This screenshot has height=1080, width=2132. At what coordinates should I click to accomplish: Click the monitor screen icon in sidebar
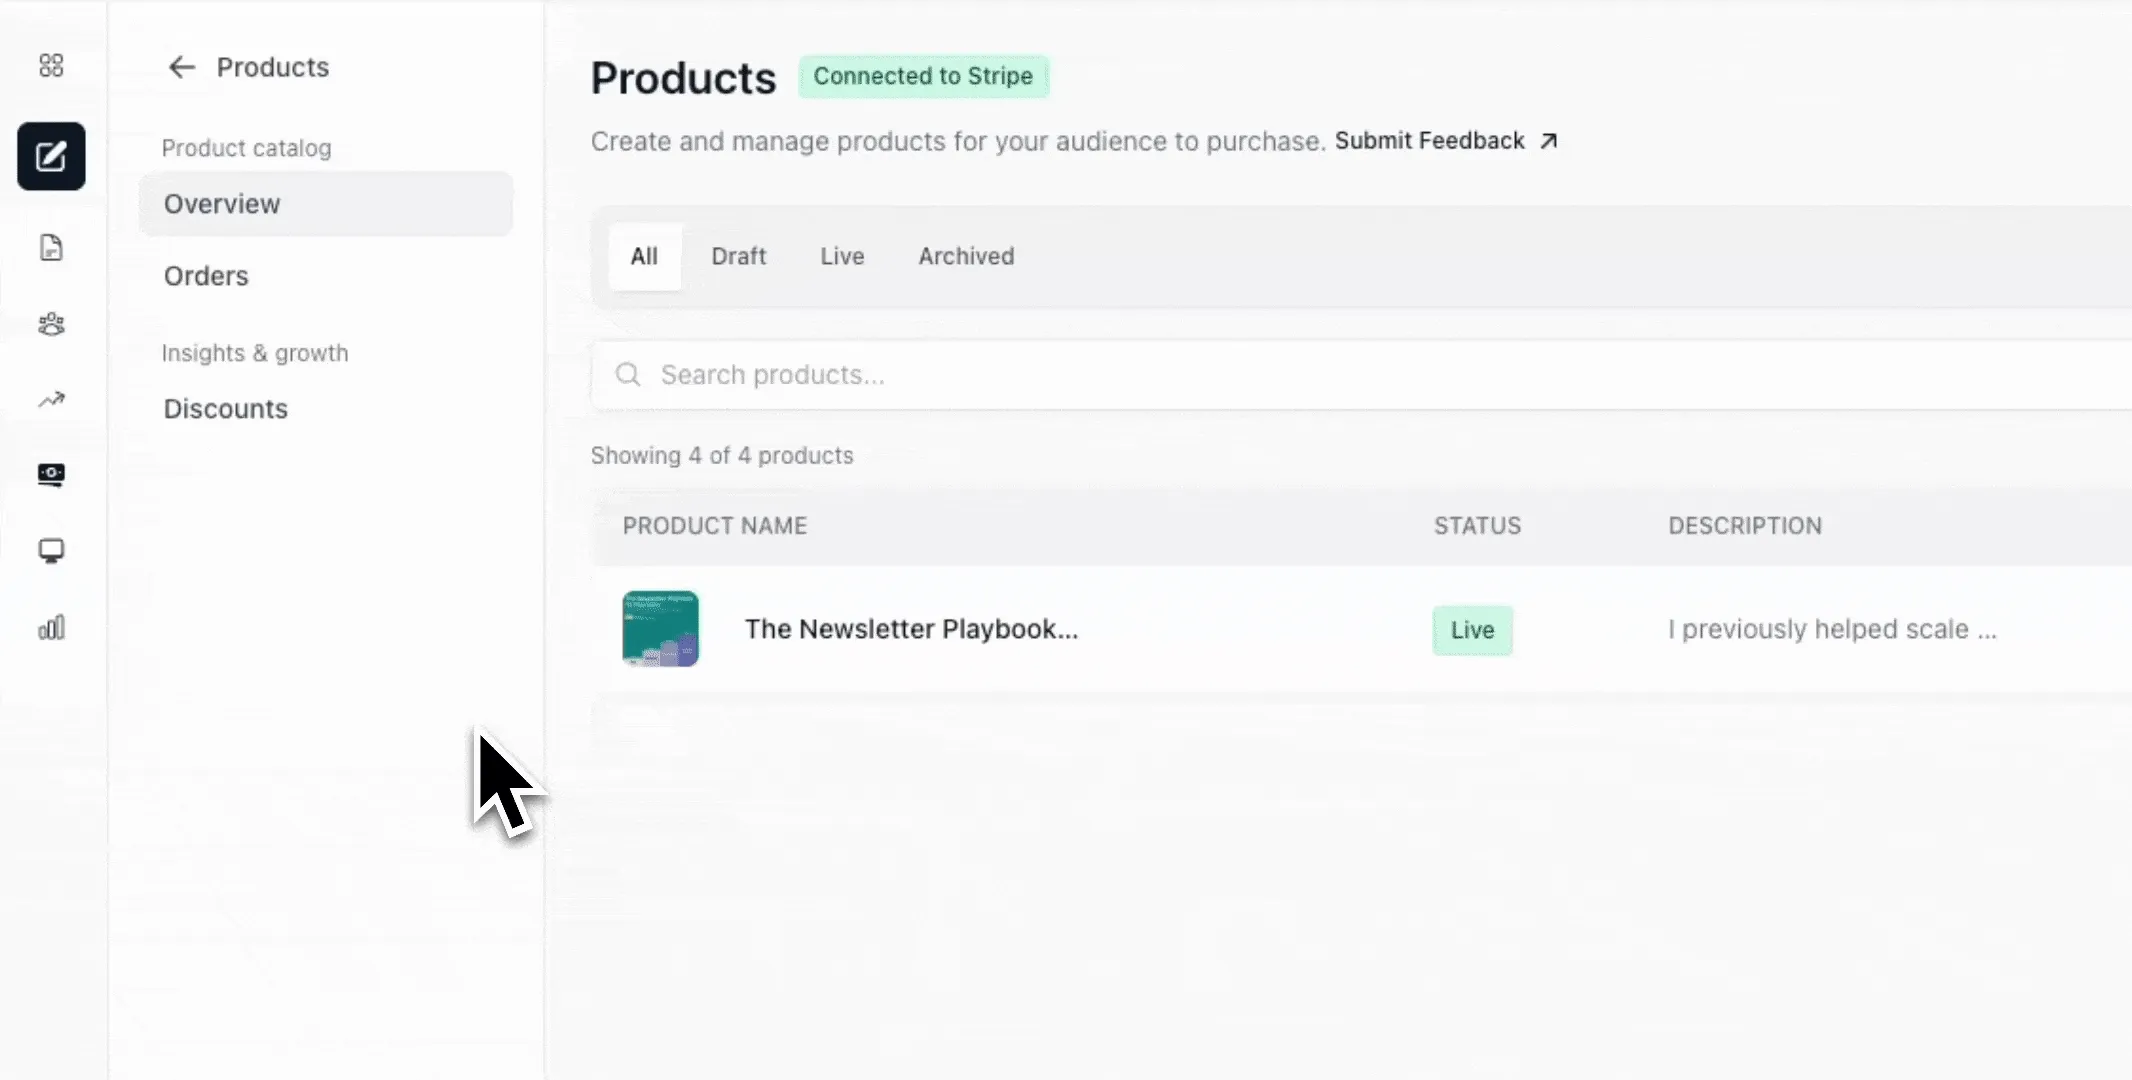(x=51, y=551)
